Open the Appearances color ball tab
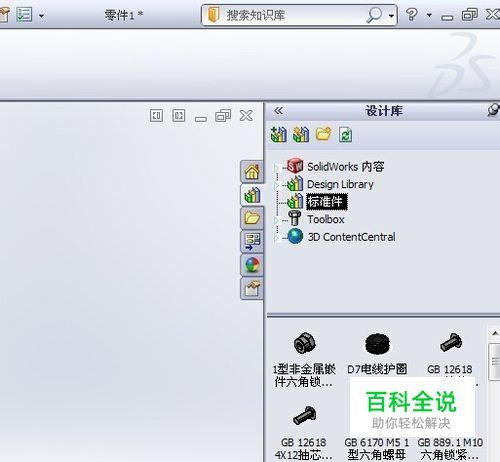This screenshot has height=462, width=500. coord(252,265)
